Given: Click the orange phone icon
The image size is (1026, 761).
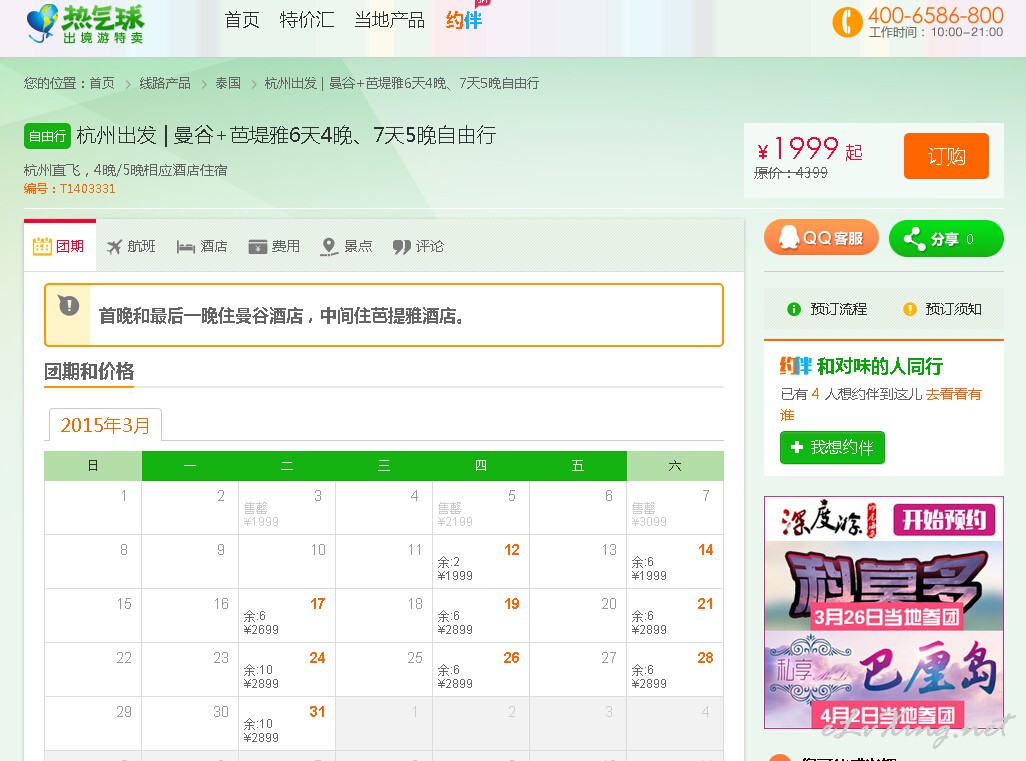Looking at the screenshot, I should [x=847, y=22].
